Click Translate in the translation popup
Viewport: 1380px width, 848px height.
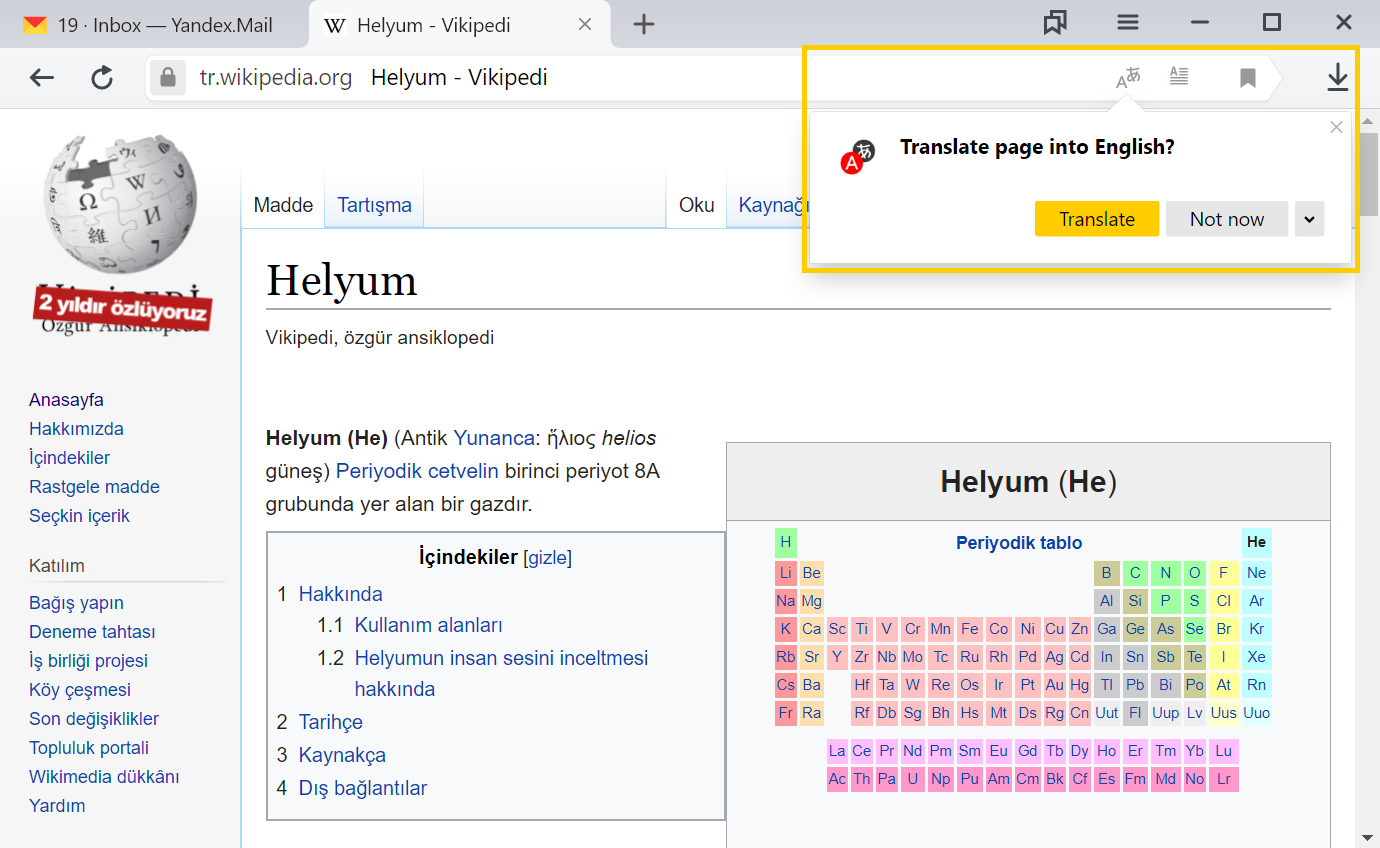(x=1097, y=219)
